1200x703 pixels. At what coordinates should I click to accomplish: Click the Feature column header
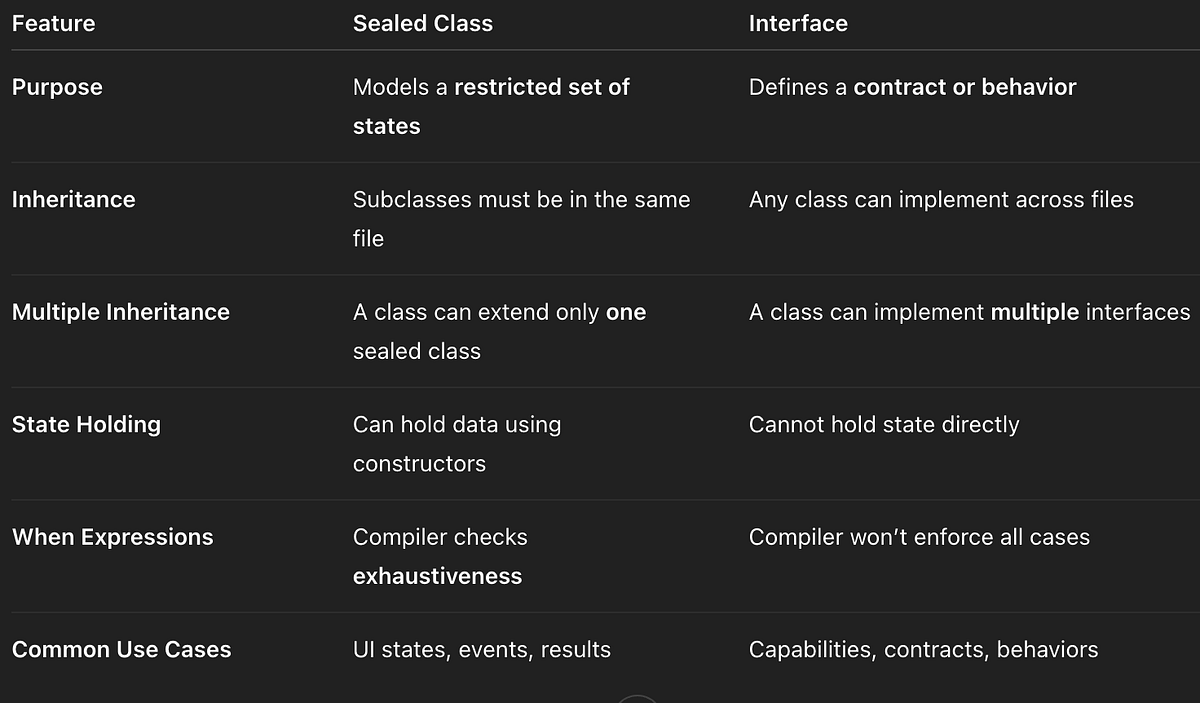point(53,23)
